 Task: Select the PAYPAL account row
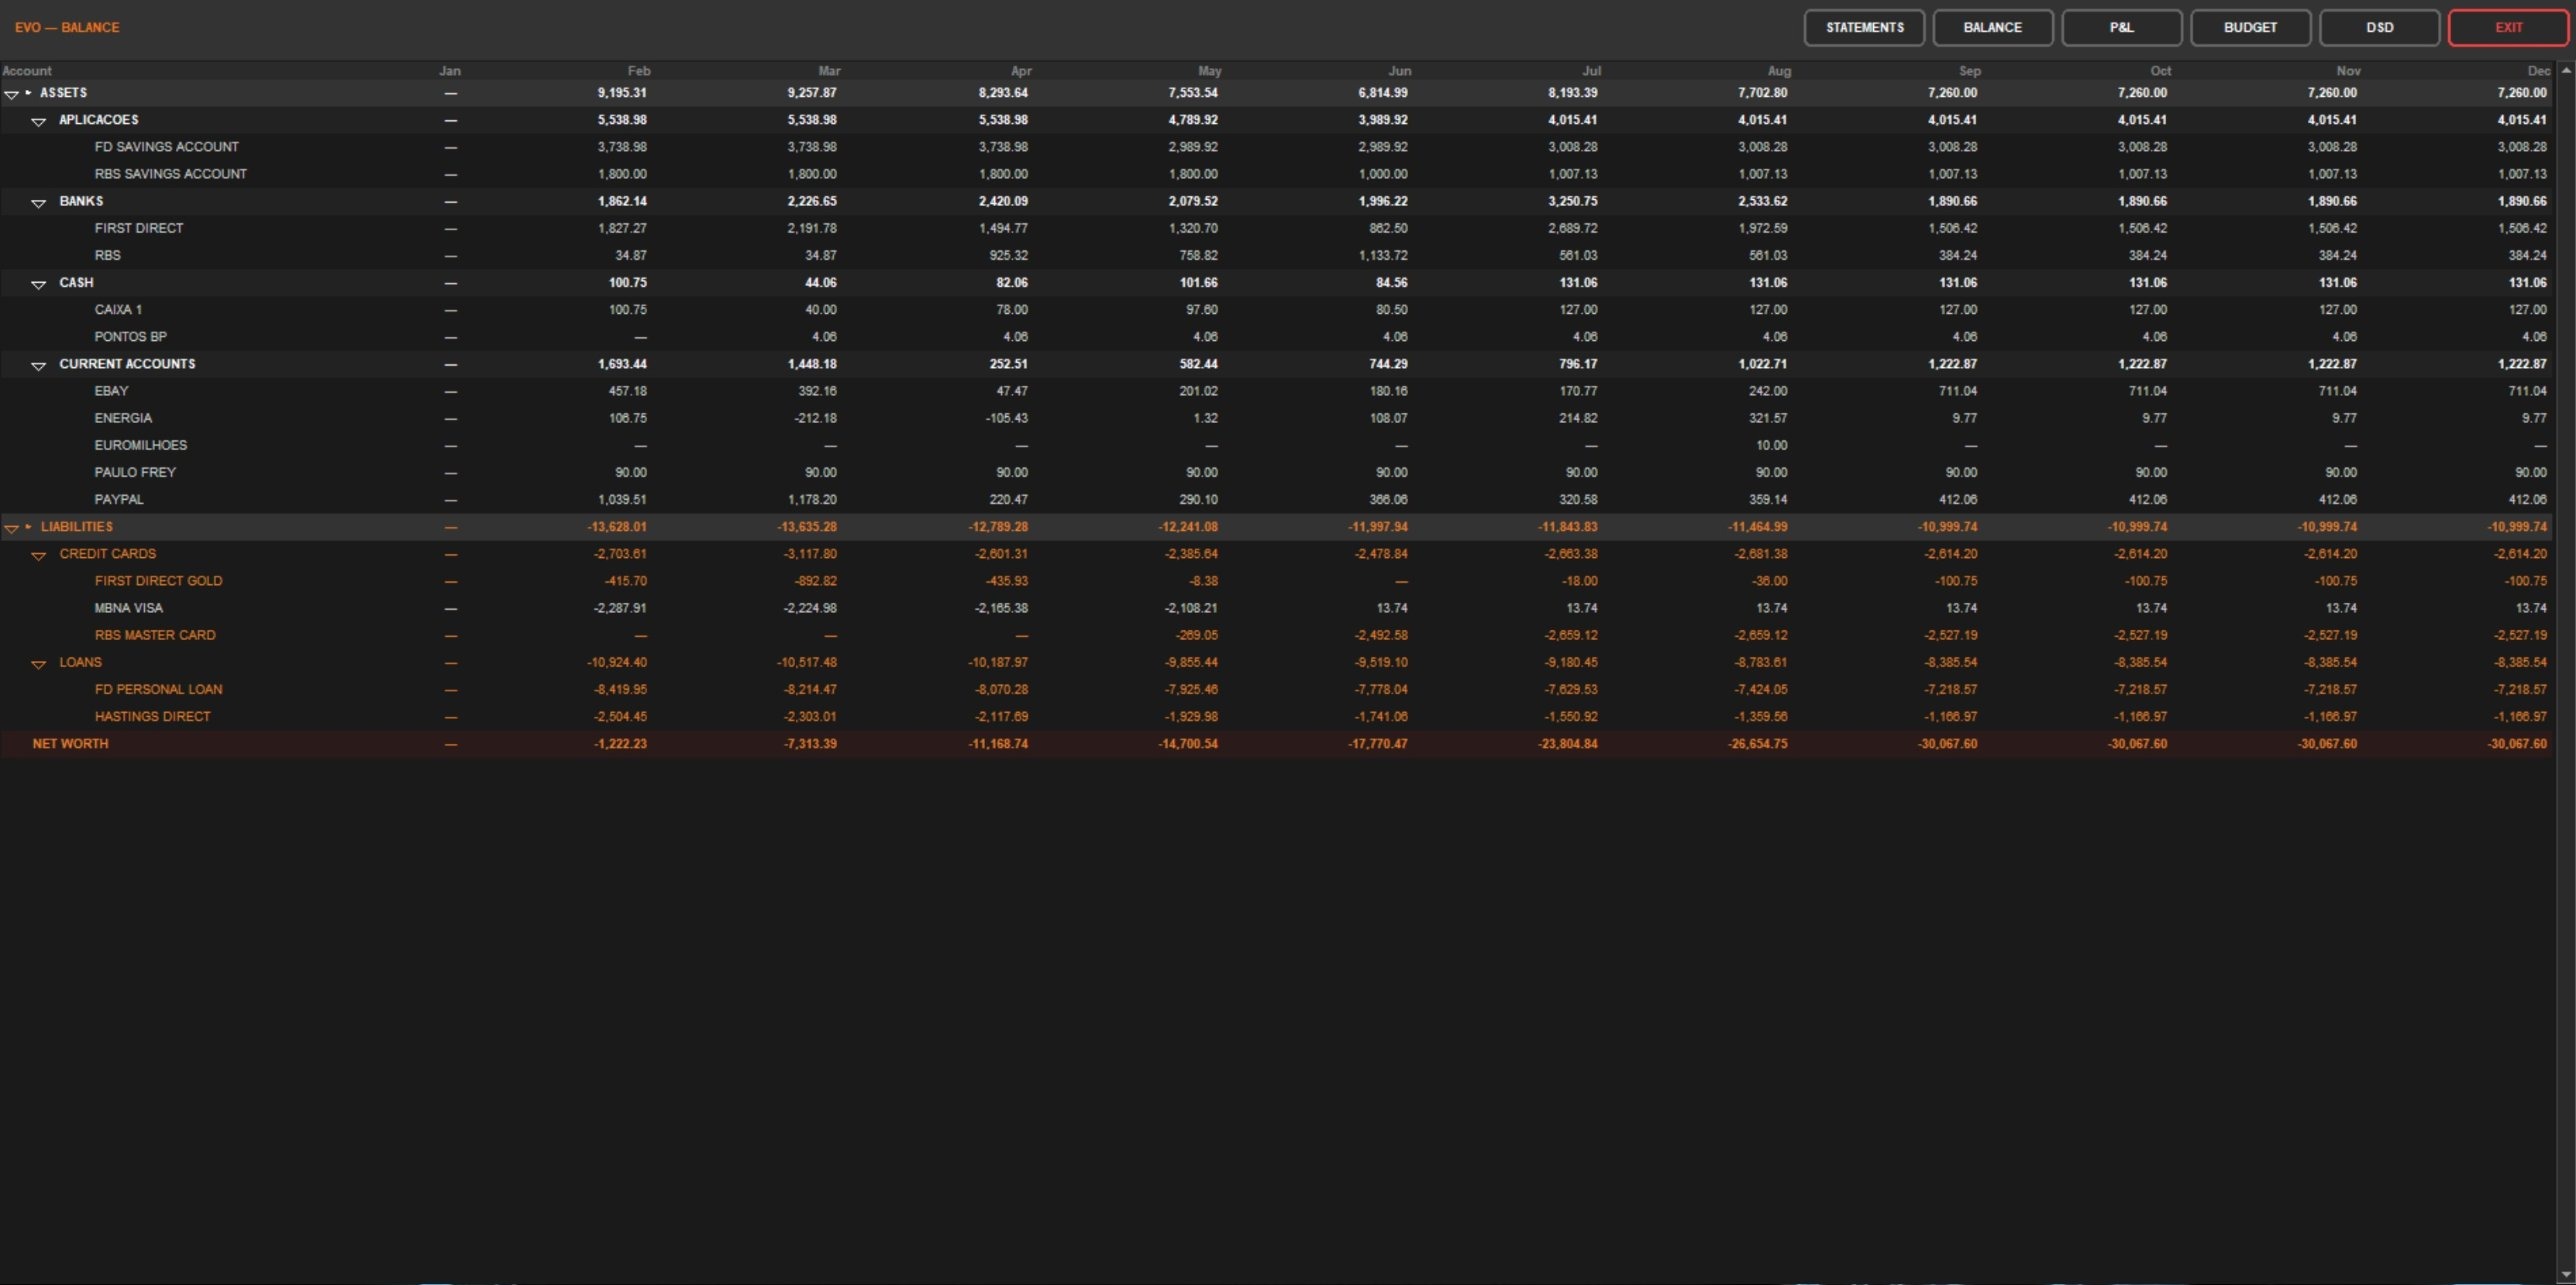(x=1276, y=499)
